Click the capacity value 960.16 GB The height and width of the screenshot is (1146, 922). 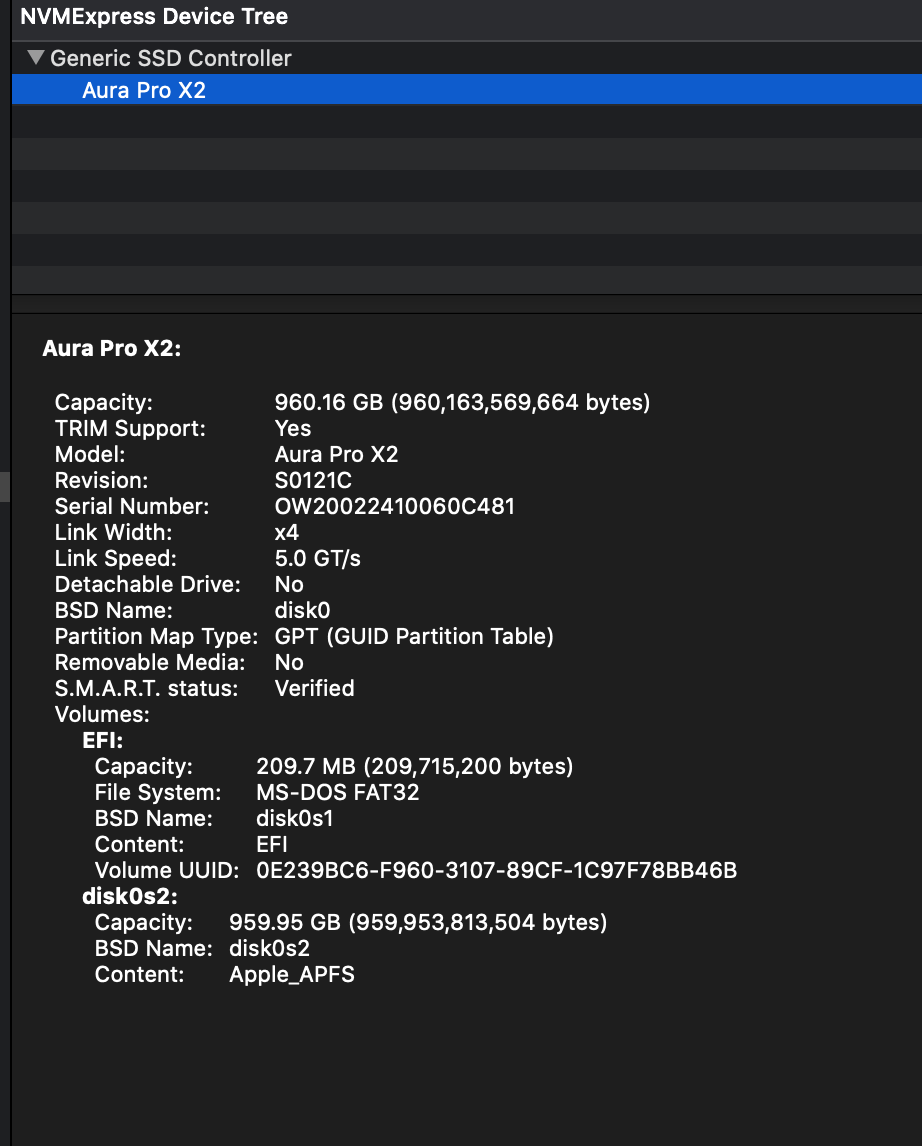(462, 403)
